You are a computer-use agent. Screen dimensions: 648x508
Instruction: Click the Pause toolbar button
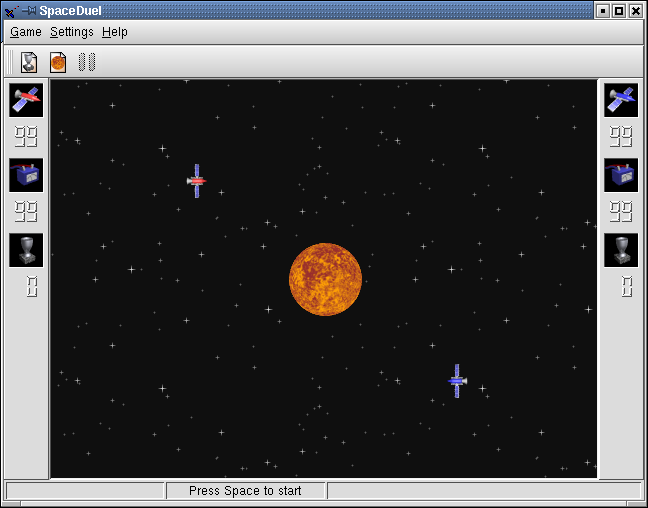[x=87, y=62]
